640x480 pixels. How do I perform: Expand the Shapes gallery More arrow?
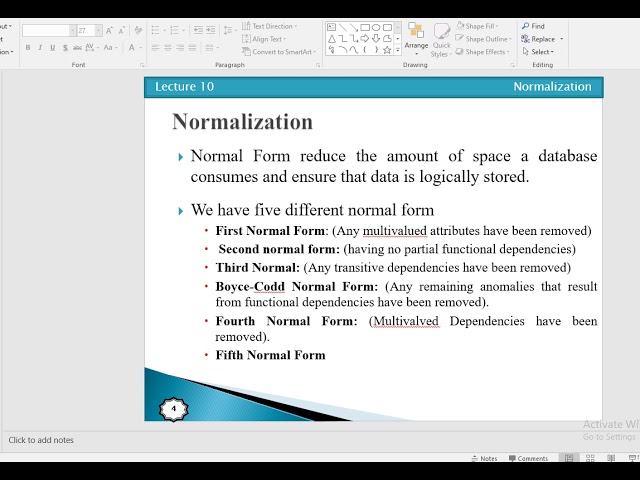pyautogui.click(x=398, y=50)
